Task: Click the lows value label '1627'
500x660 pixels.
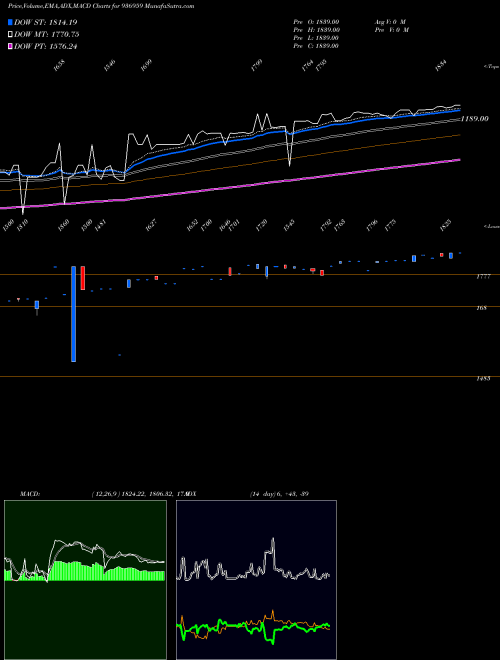Action: (151, 225)
